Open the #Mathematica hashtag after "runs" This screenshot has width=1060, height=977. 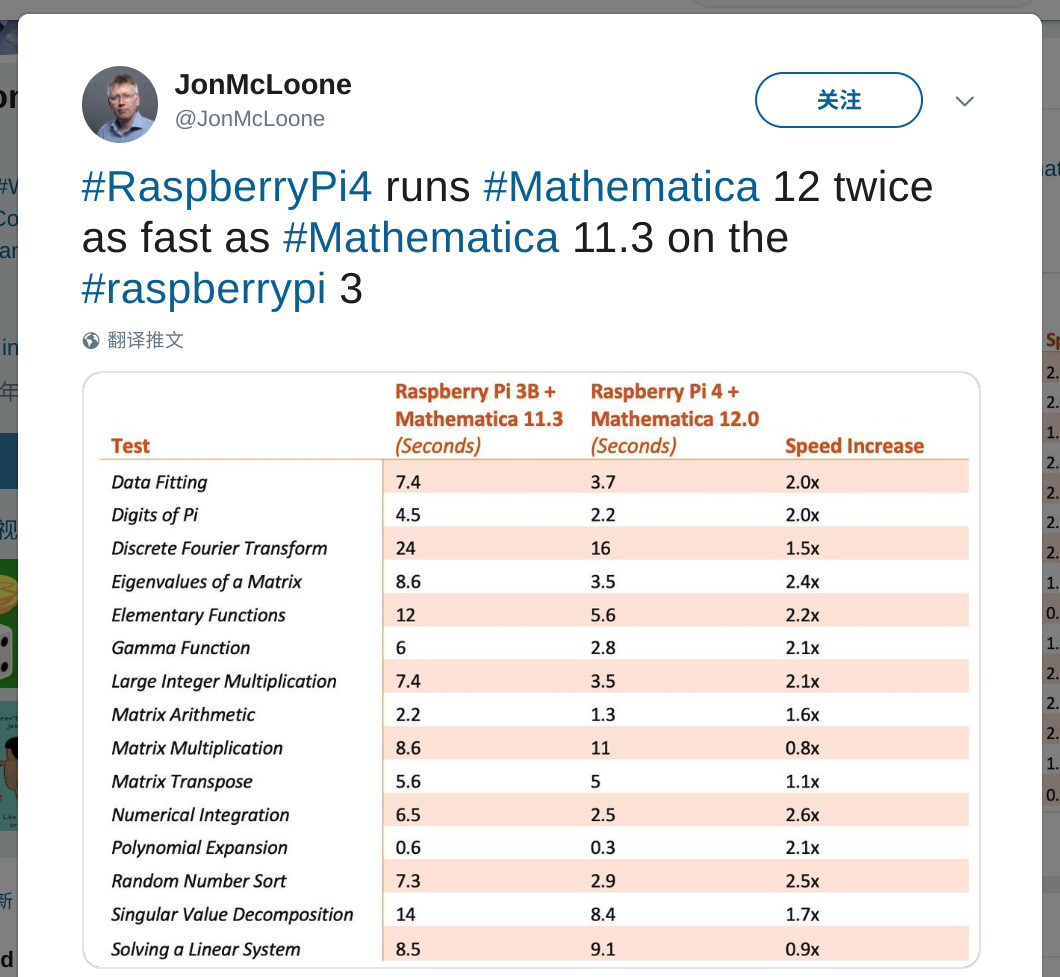coord(621,187)
